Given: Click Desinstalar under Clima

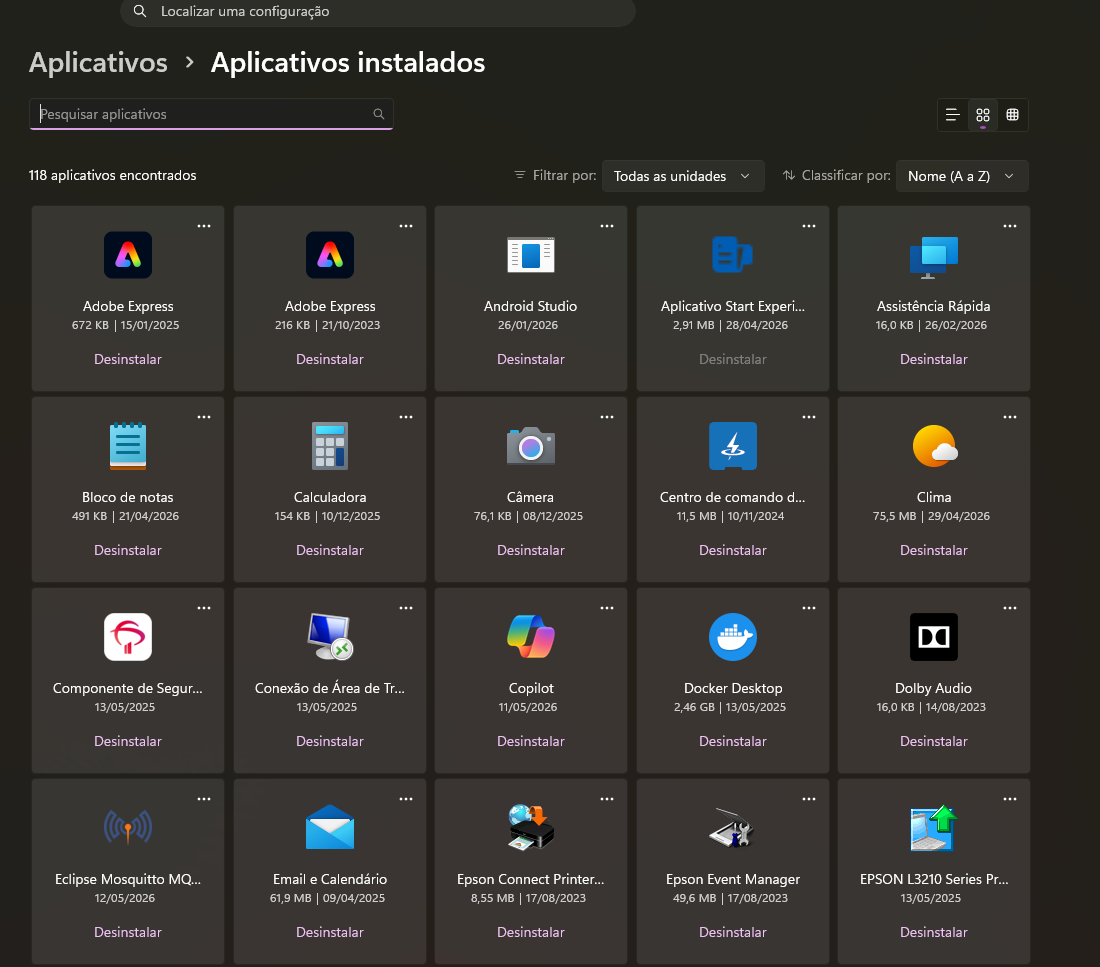Looking at the screenshot, I should click(x=934, y=550).
